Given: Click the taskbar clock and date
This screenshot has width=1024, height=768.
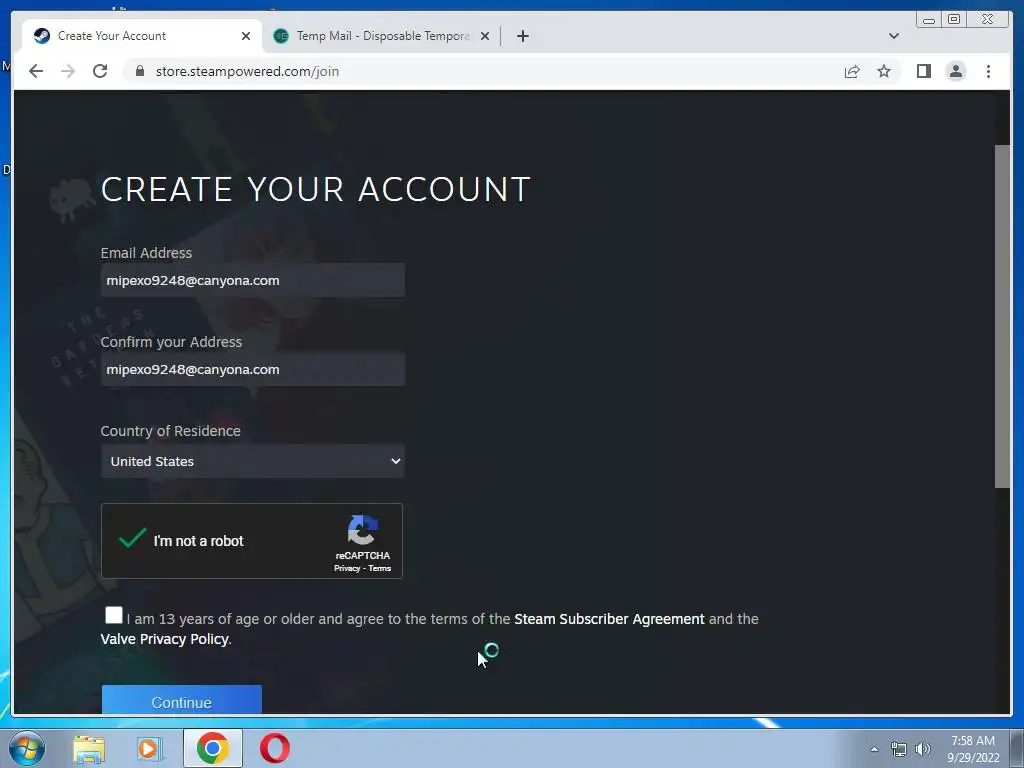Looking at the screenshot, I should [973, 749].
